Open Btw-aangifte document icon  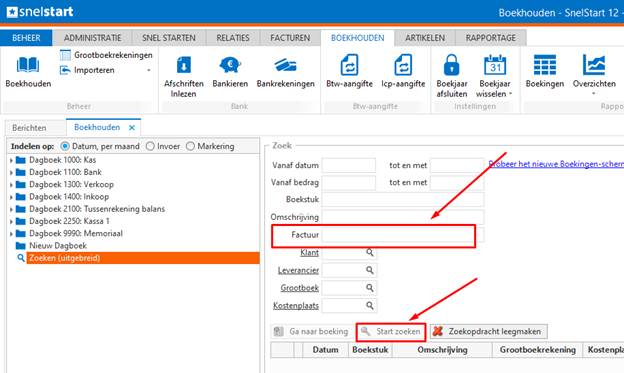click(x=349, y=65)
